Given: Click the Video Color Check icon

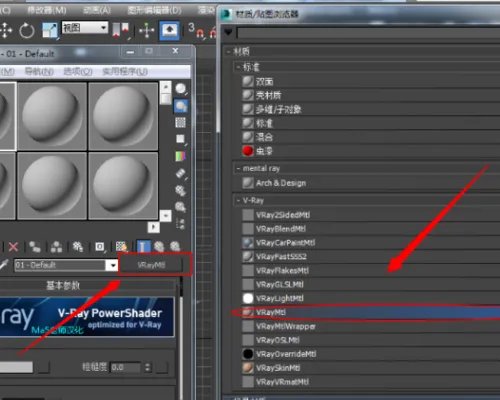Looking at the screenshot, I should coord(180,156).
